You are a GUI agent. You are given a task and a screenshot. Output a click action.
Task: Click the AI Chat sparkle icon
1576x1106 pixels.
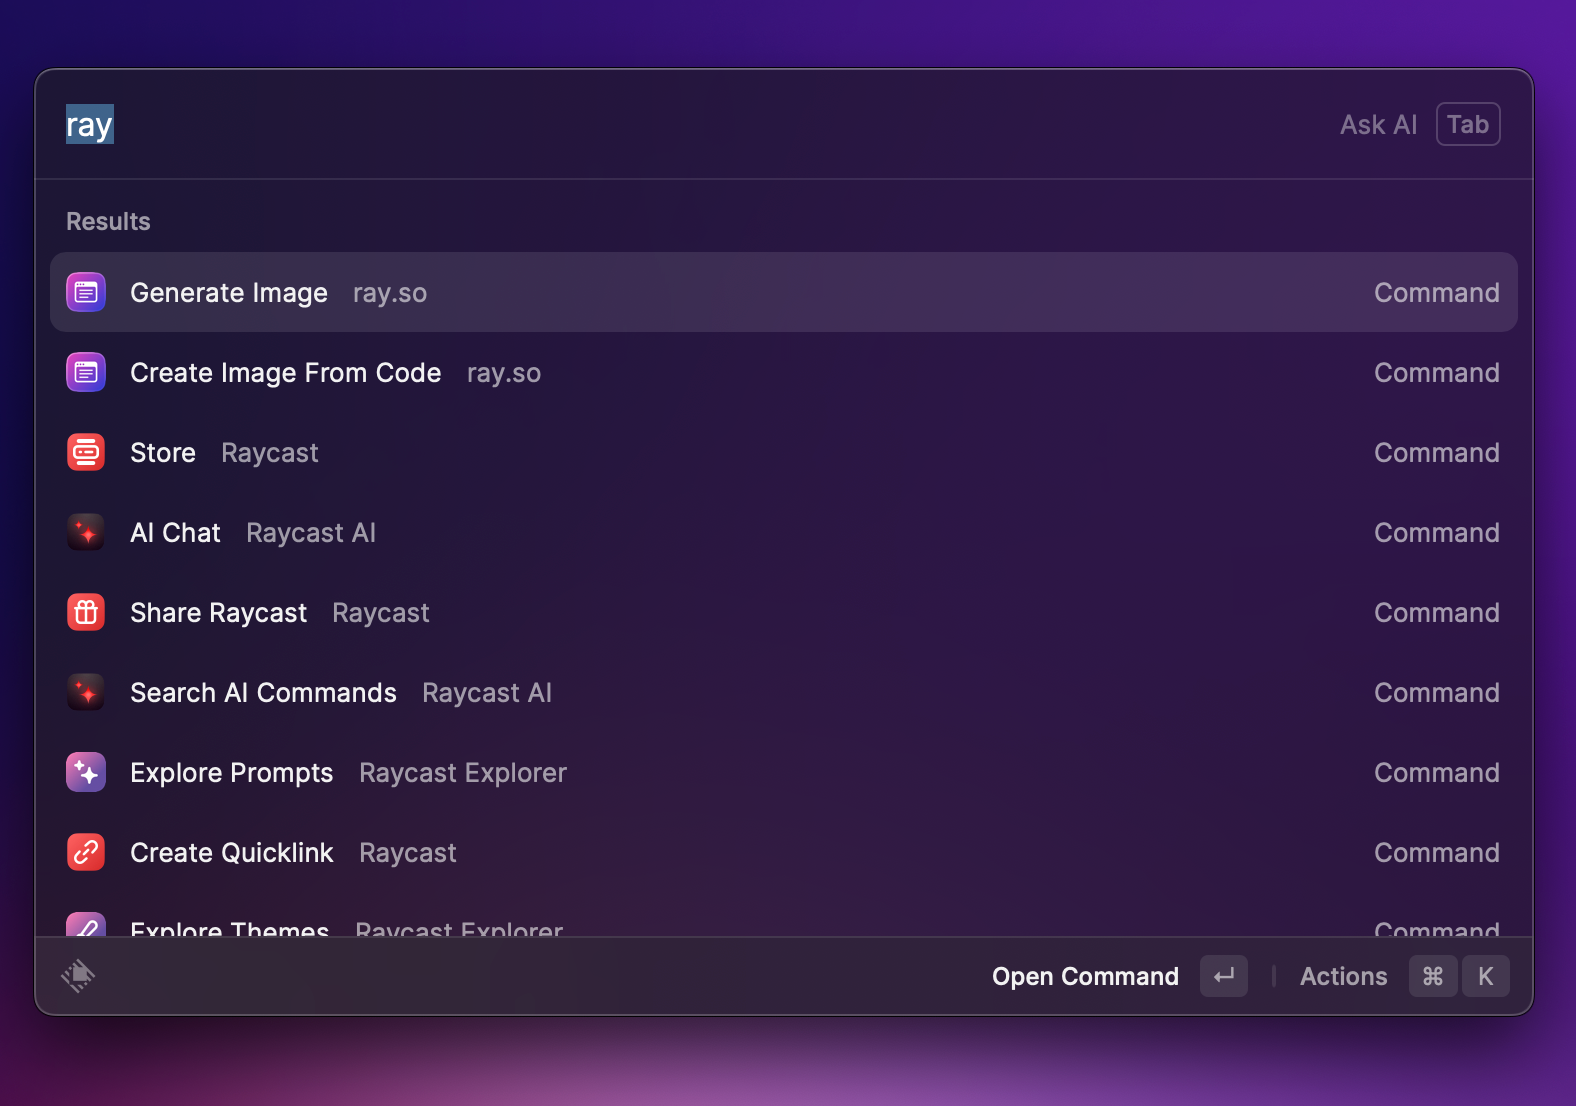[86, 532]
